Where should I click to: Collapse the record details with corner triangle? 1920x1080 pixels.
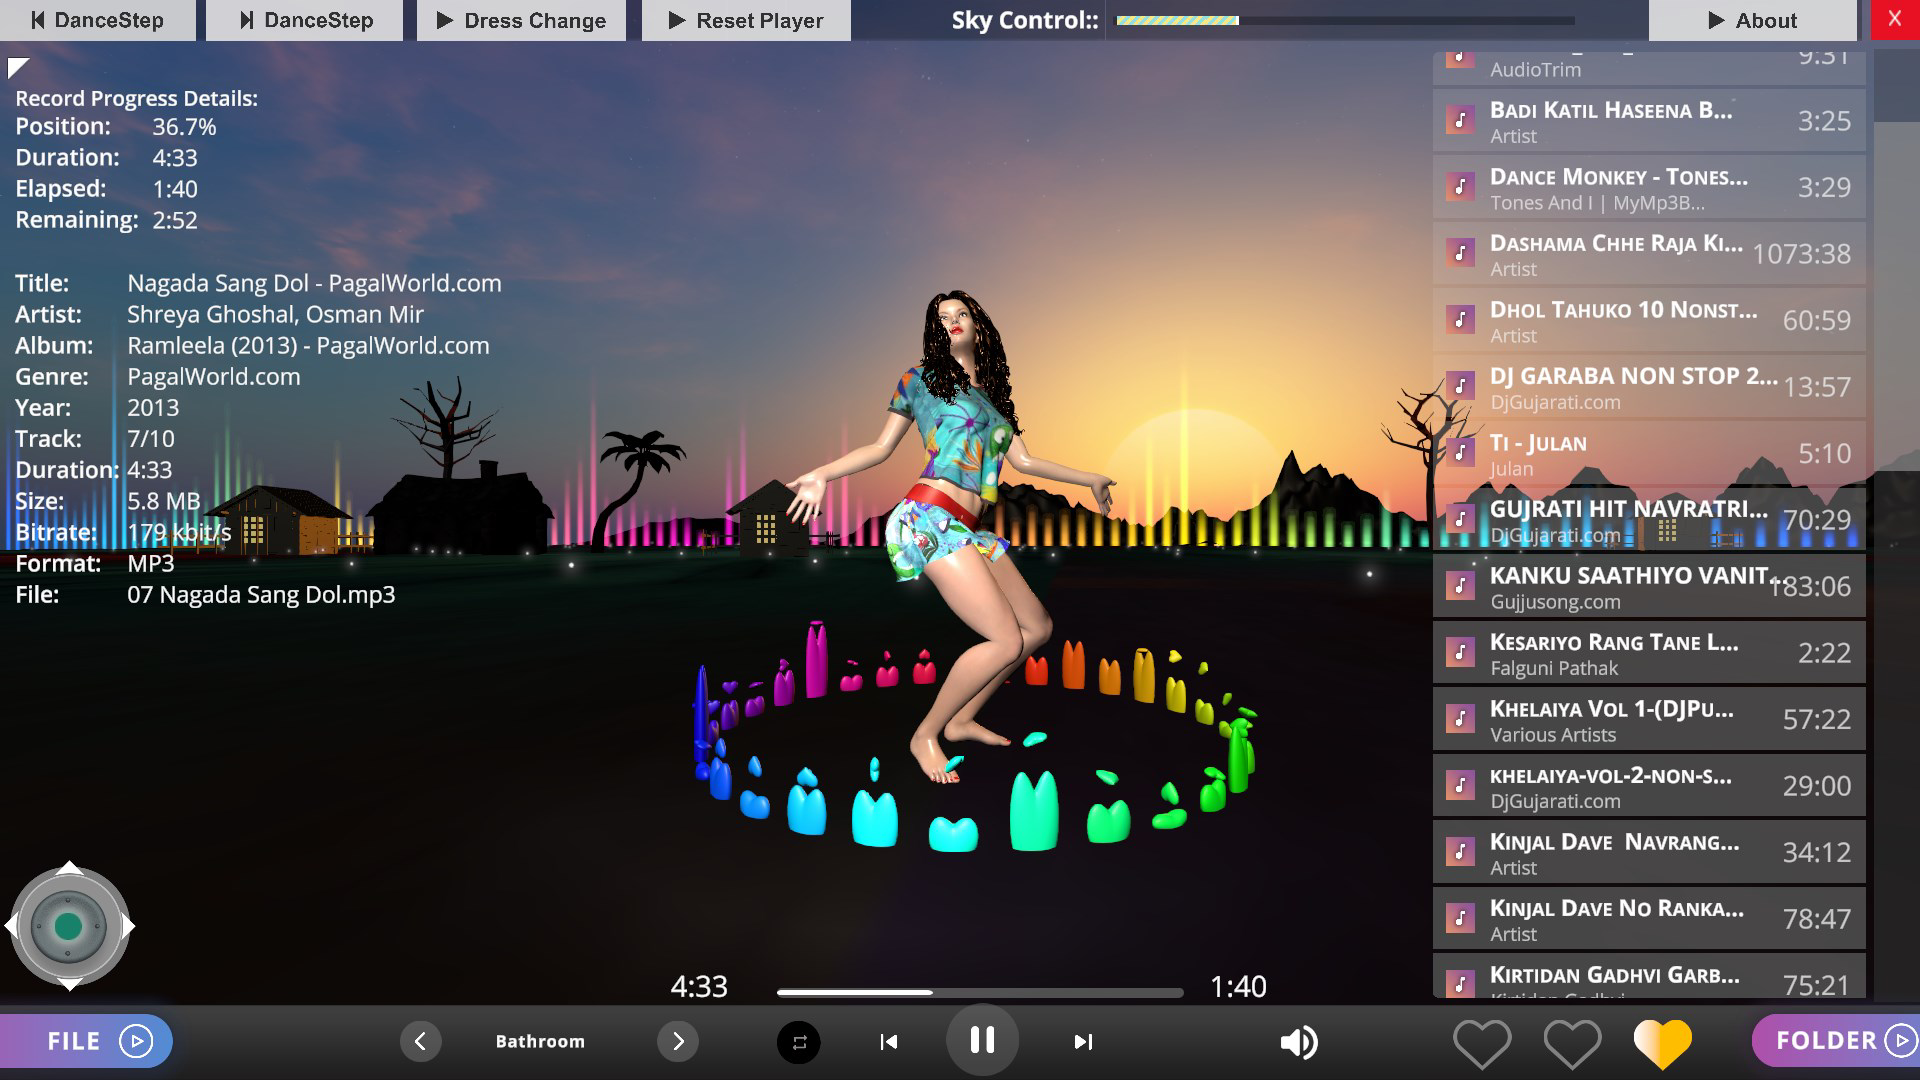pos(17,67)
